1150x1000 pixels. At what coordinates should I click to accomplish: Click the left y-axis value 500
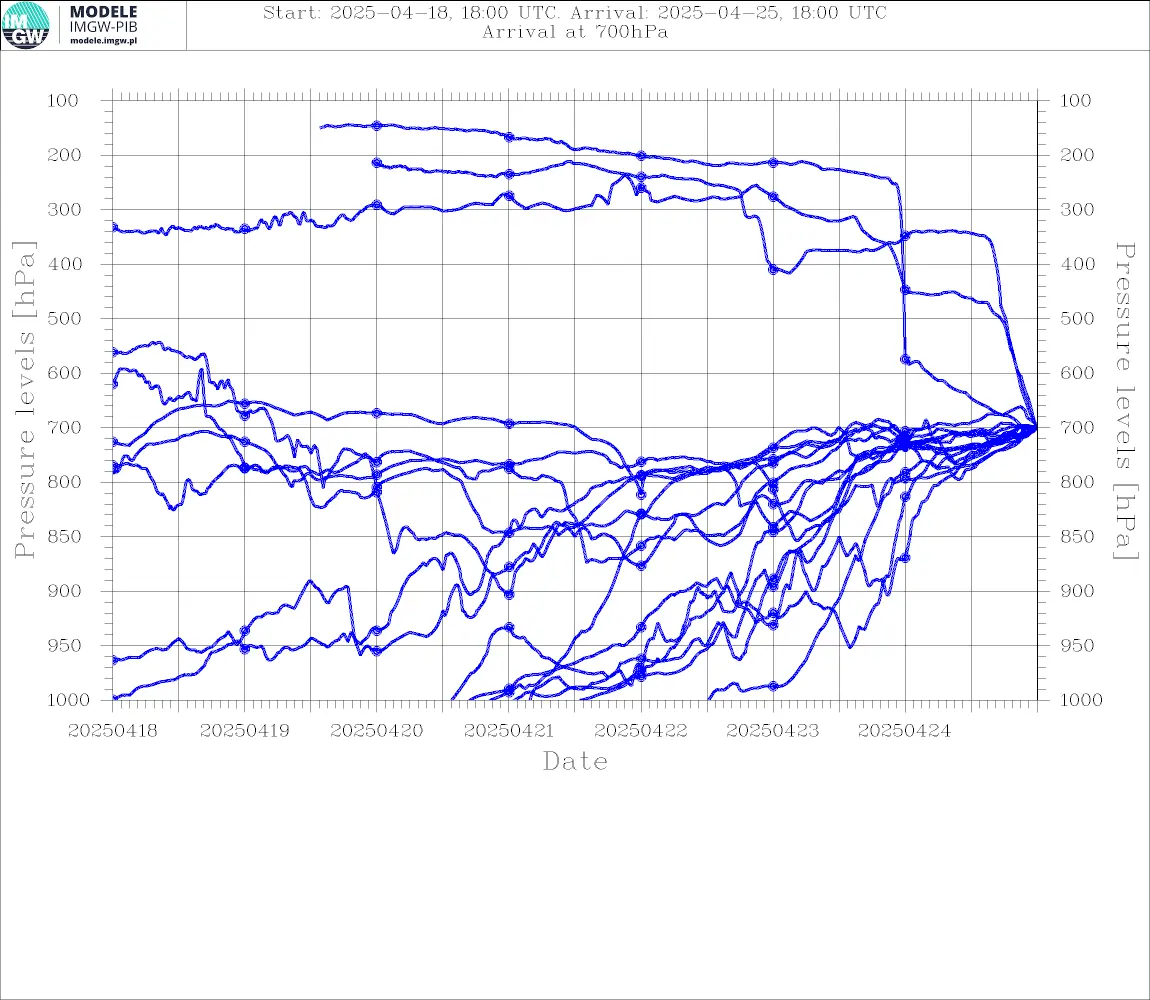coord(63,318)
